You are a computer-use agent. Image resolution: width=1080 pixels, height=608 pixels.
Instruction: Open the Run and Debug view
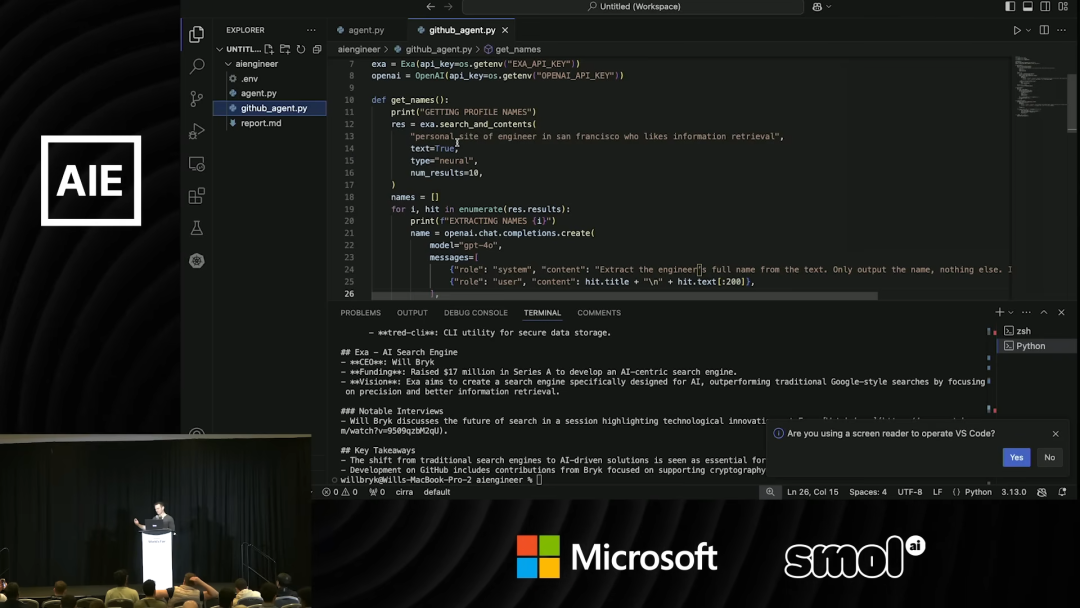point(196,131)
